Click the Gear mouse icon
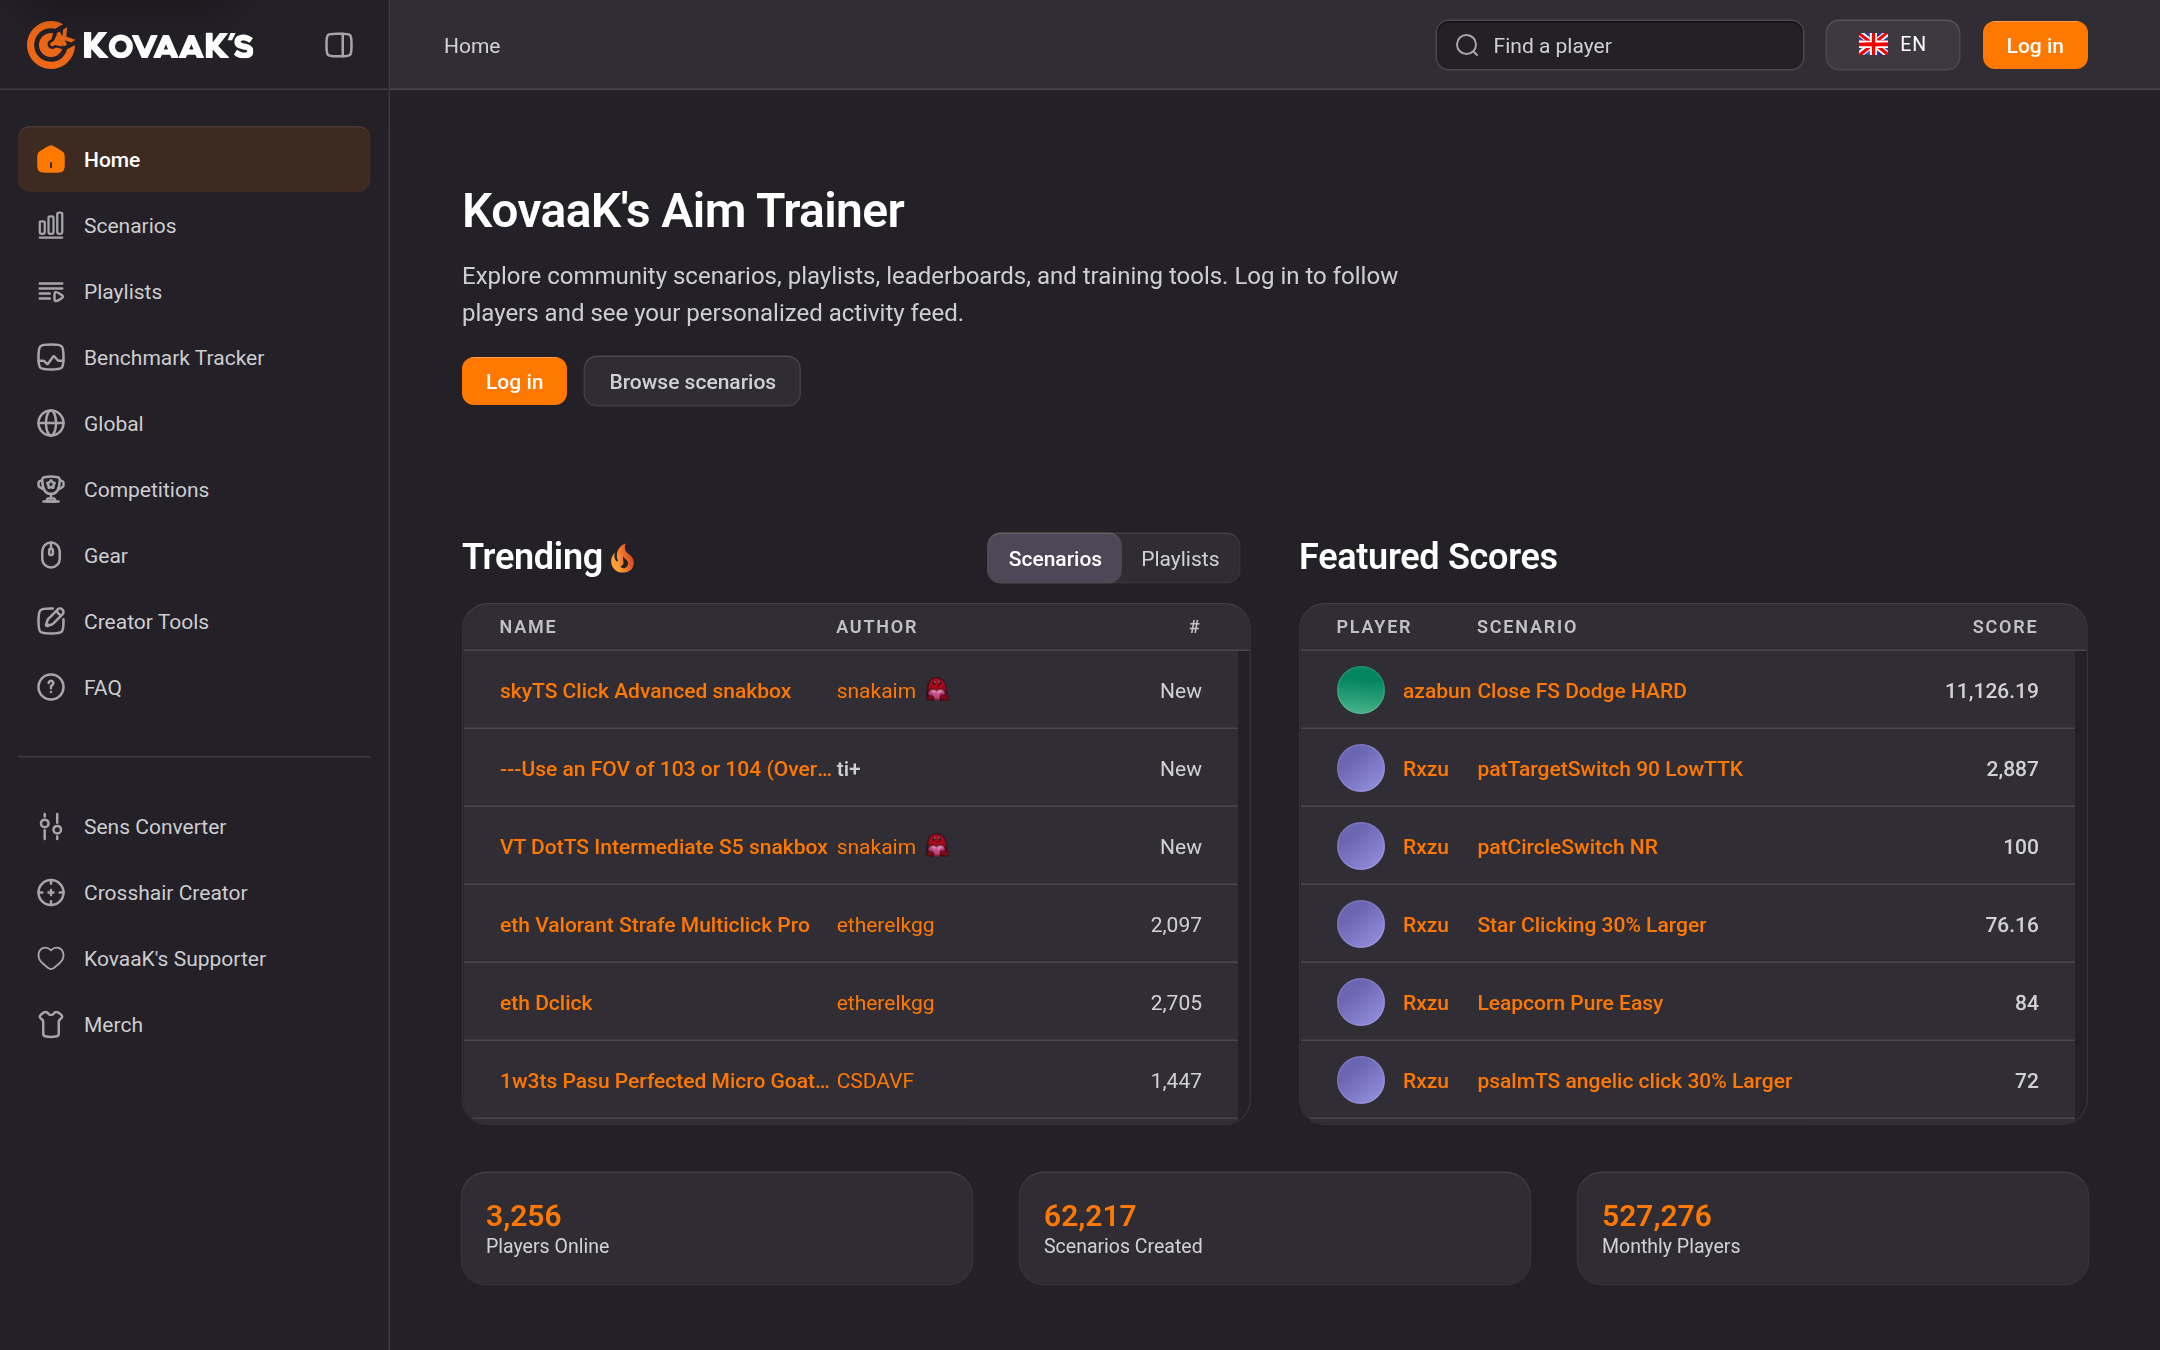Viewport: 2160px width, 1350px height. [51, 555]
